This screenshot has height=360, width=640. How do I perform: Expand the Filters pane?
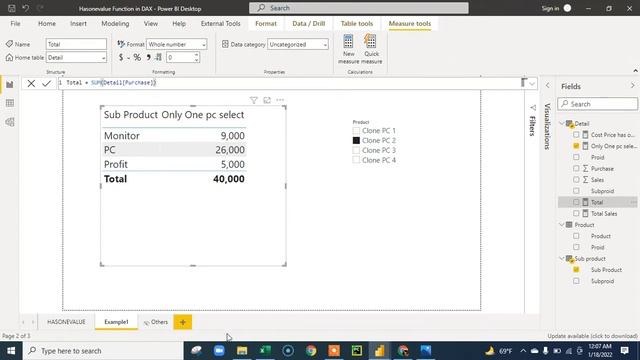(x=533, y=108)
